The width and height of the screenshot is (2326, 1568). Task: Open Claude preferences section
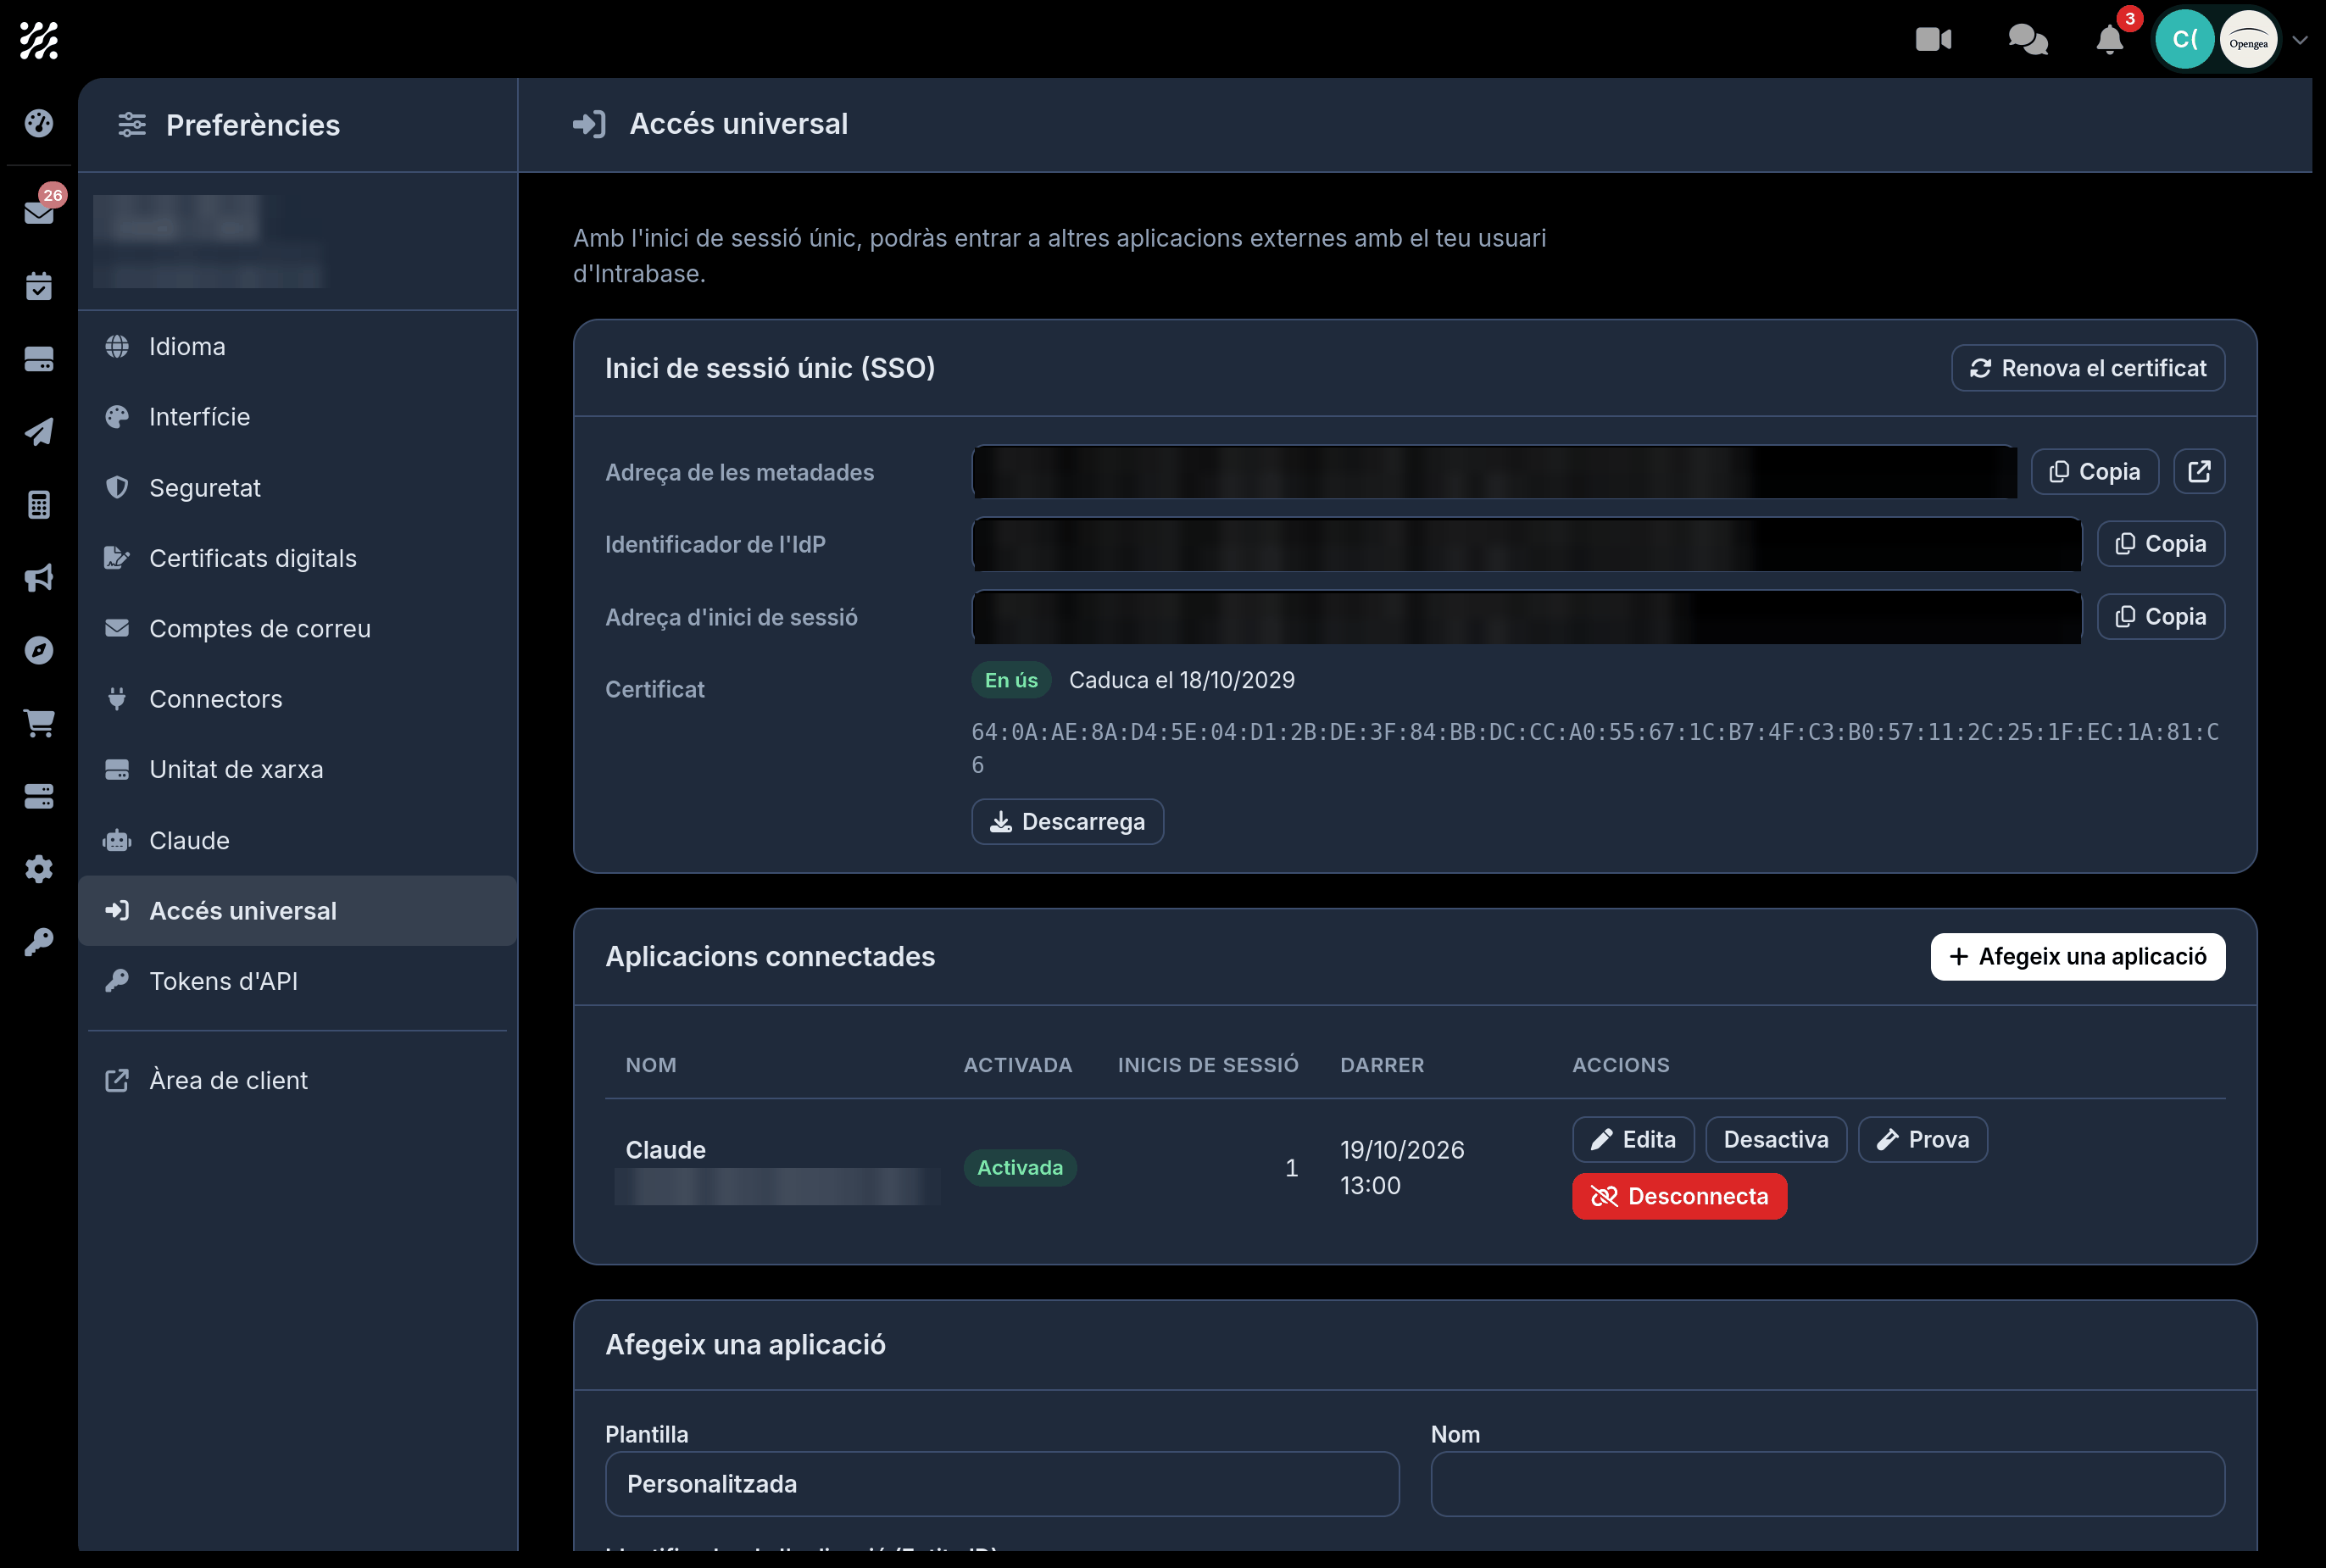pos(297,840)
